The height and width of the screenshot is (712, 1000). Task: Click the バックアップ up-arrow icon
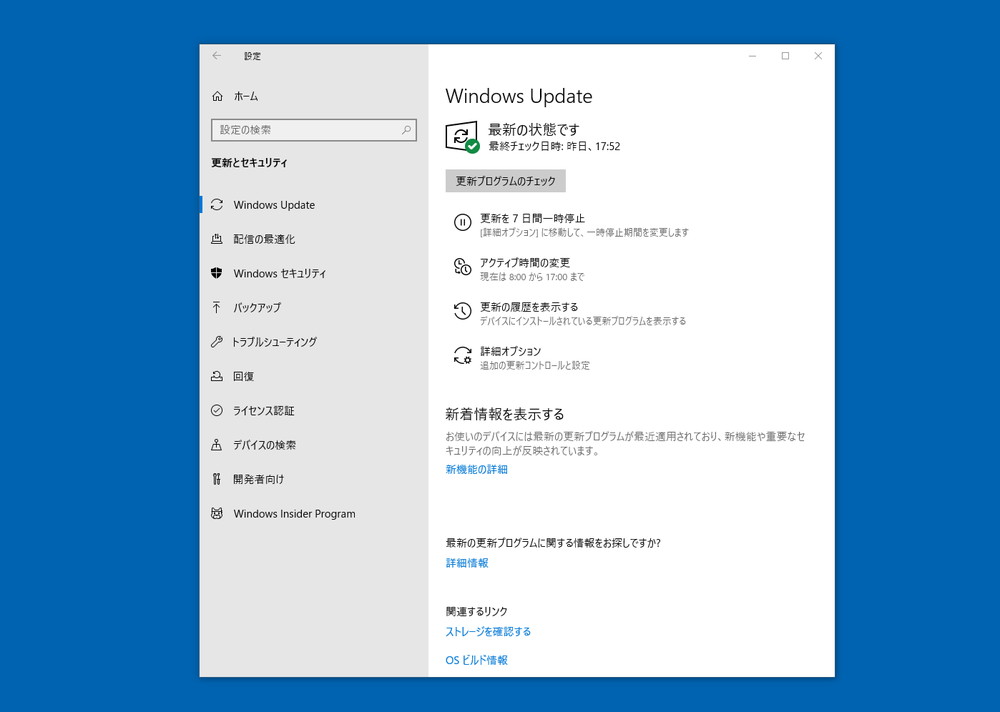(217, 308)
